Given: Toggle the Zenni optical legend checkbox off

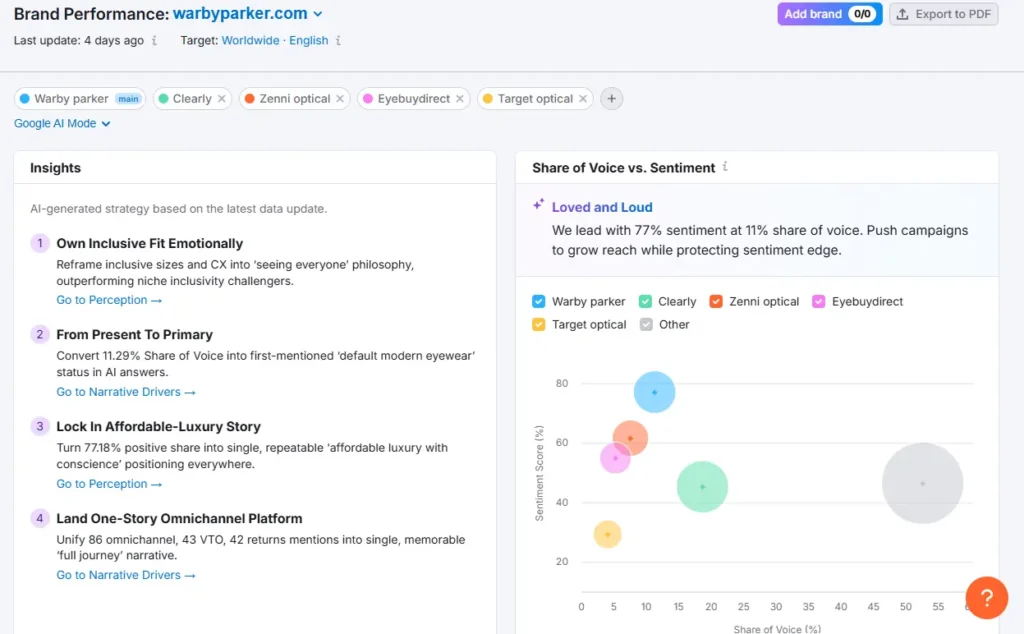Looking at the screenshot, I should [x=715, y=300].
